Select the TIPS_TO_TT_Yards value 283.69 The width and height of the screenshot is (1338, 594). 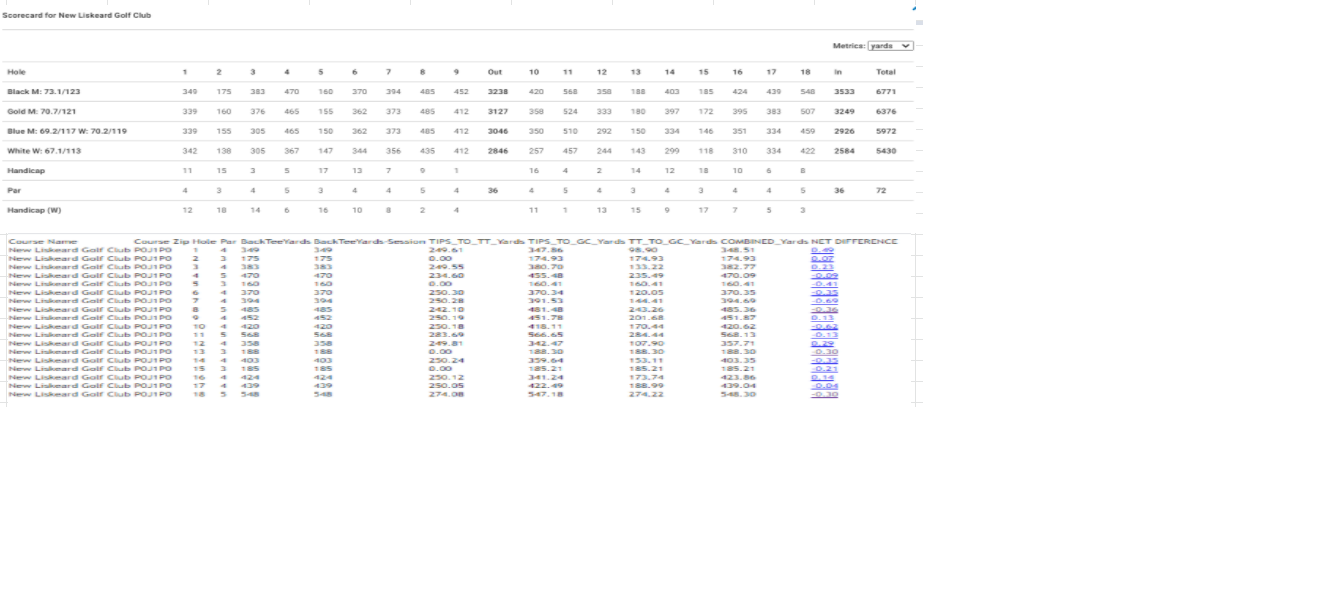[444, 335]
